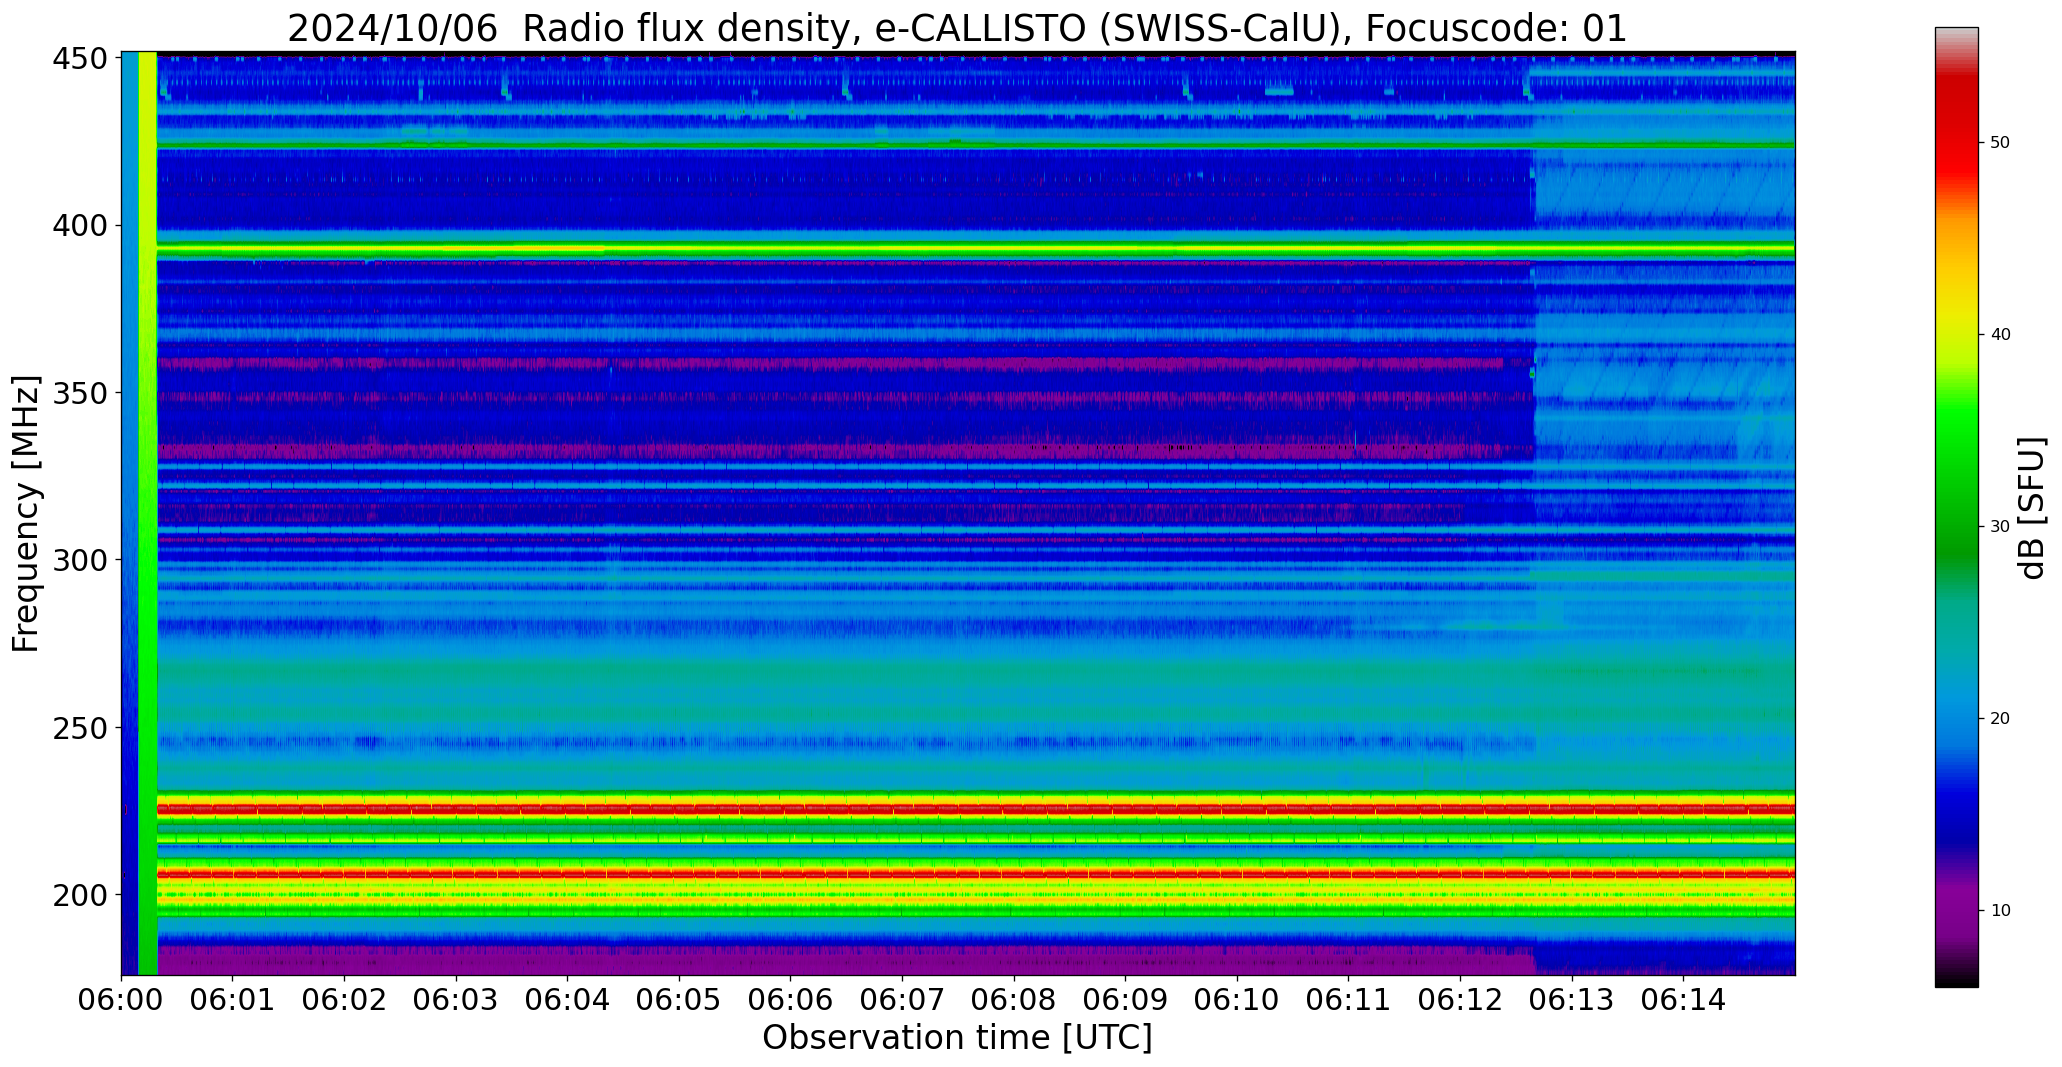Click the red emission band near 225 MHz
The width and height of the screenshot is (2062, 1067).
pyautogui.click(x=976, y=808)
